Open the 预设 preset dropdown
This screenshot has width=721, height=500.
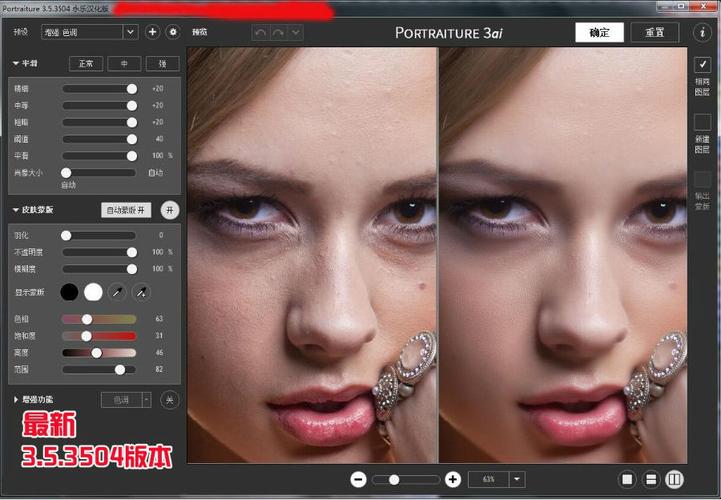coord(89,32)
